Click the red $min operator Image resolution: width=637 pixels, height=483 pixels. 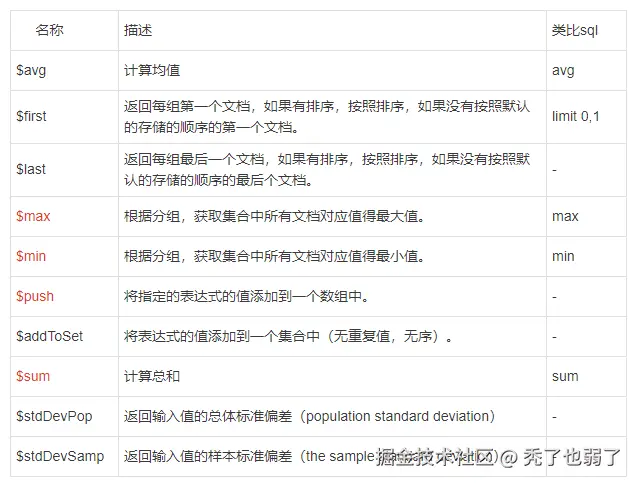tap(31, 256)
